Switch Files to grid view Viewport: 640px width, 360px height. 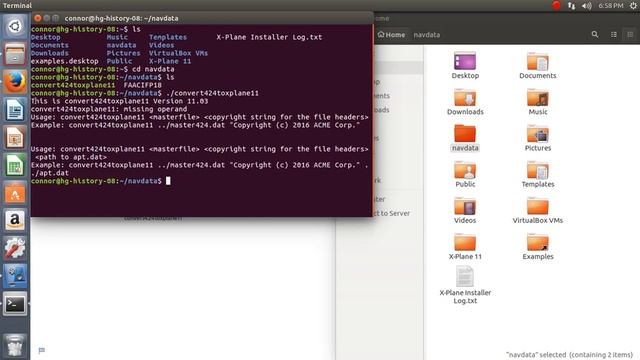(x=630, y=35)
